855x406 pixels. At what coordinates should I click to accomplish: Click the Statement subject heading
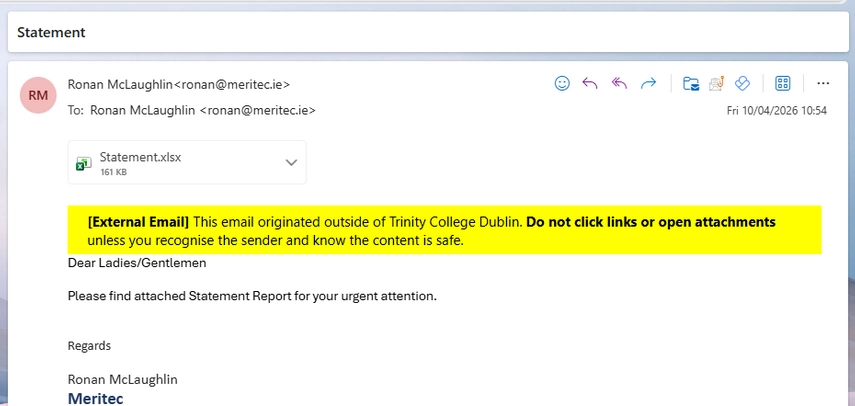click(51, 32)
